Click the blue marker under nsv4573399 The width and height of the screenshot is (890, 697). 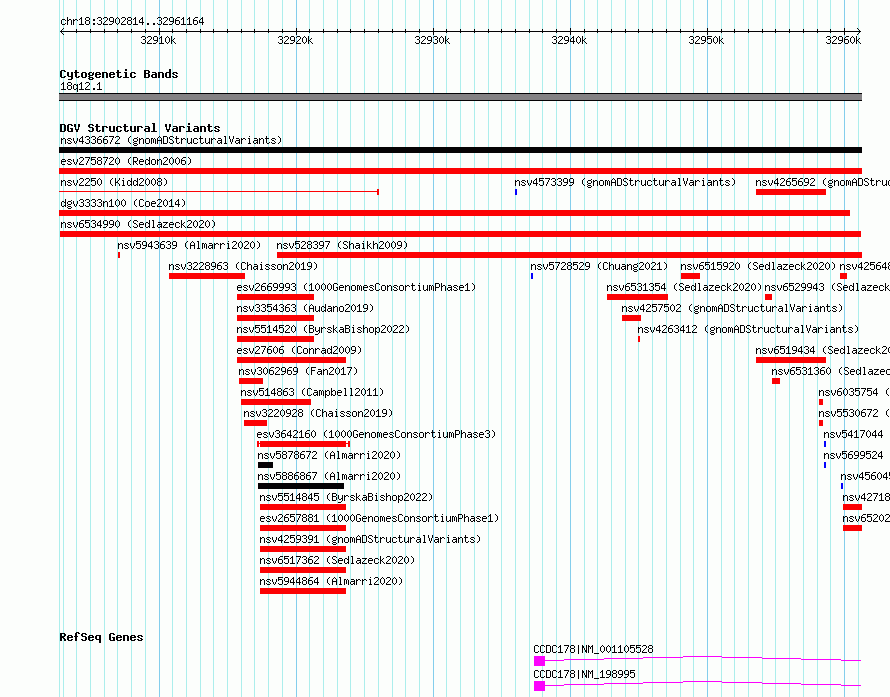(x=516, y=192)
